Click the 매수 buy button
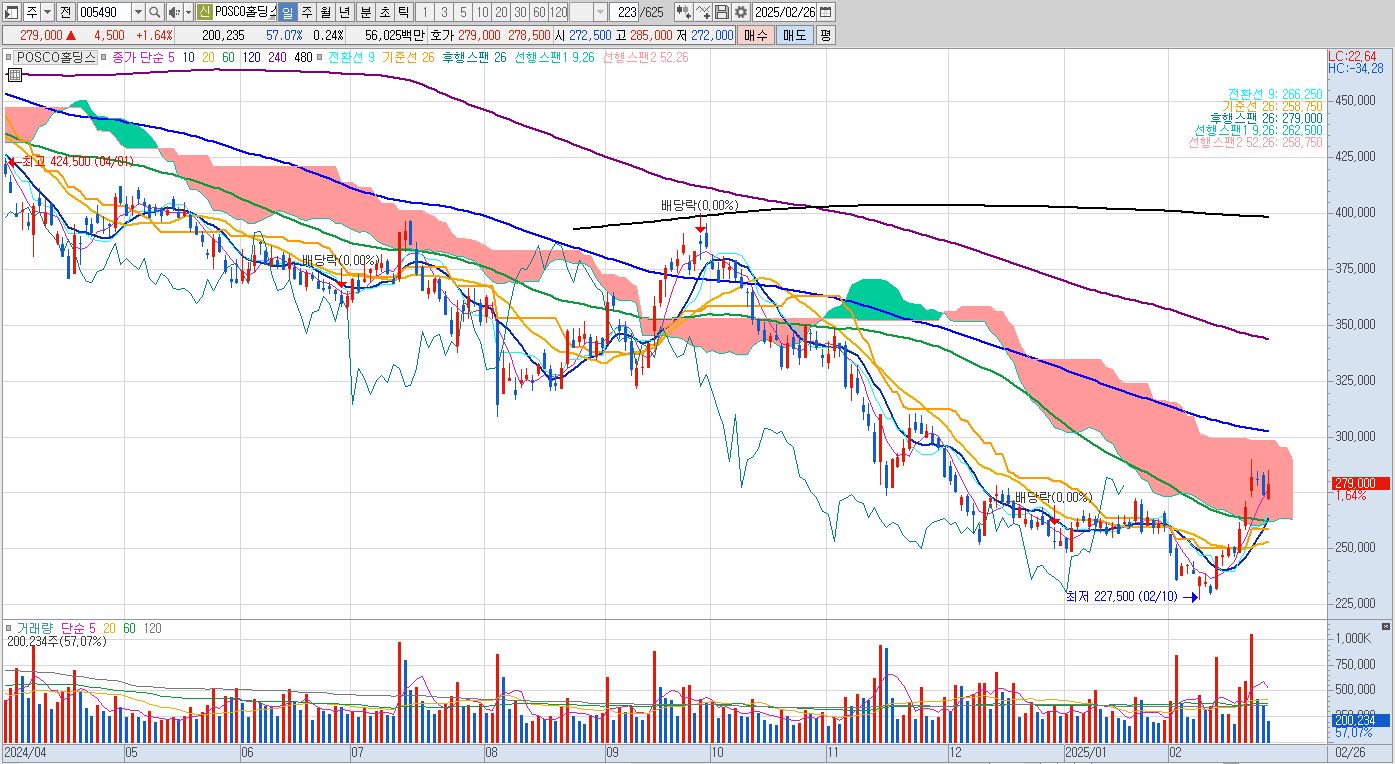This screenshot has width=1395, height=764. [x=755, y=35]
